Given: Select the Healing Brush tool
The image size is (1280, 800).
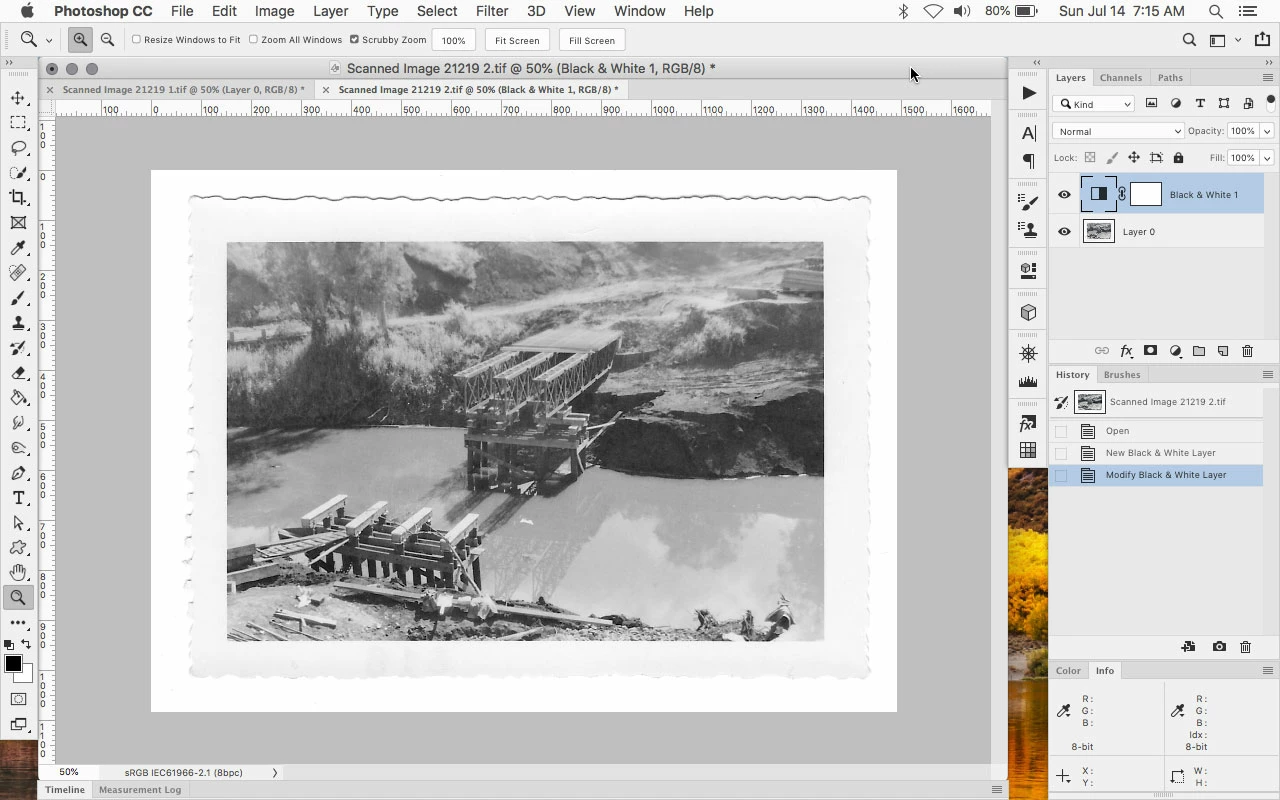Looking at the screenshot, I should pyautogui.click(x=18, y=273).
